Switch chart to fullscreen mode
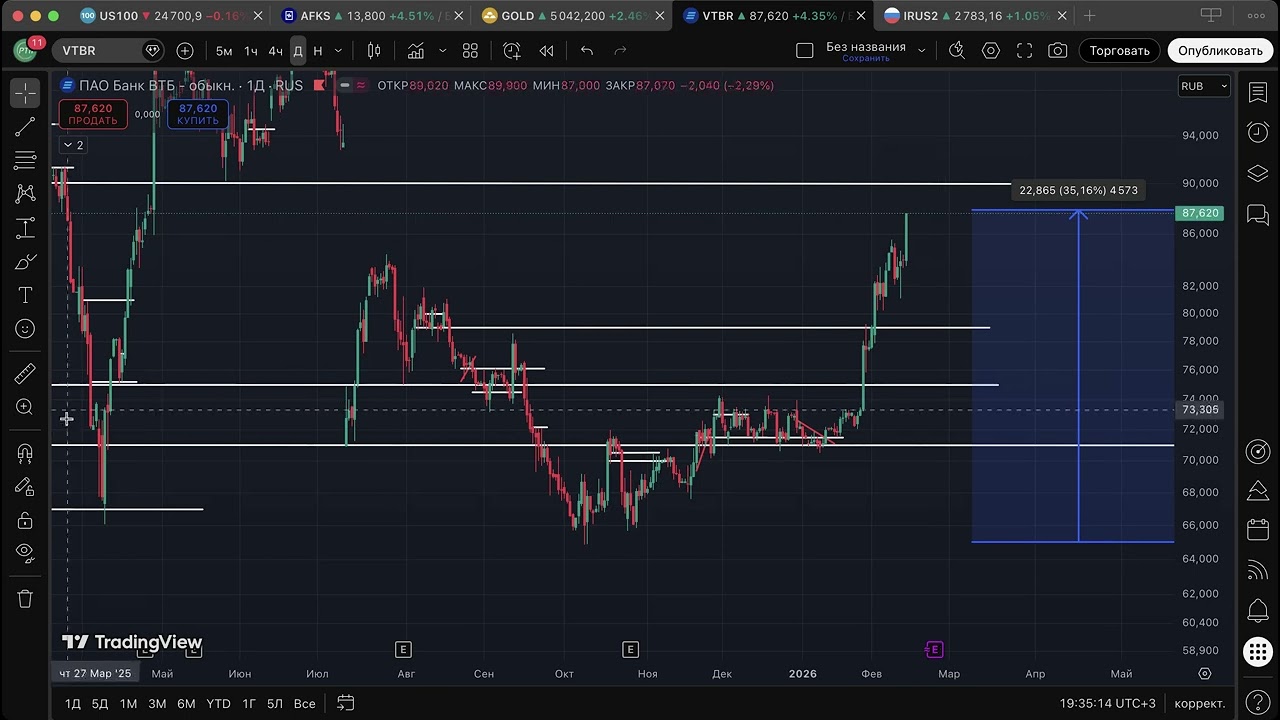 1024,51
